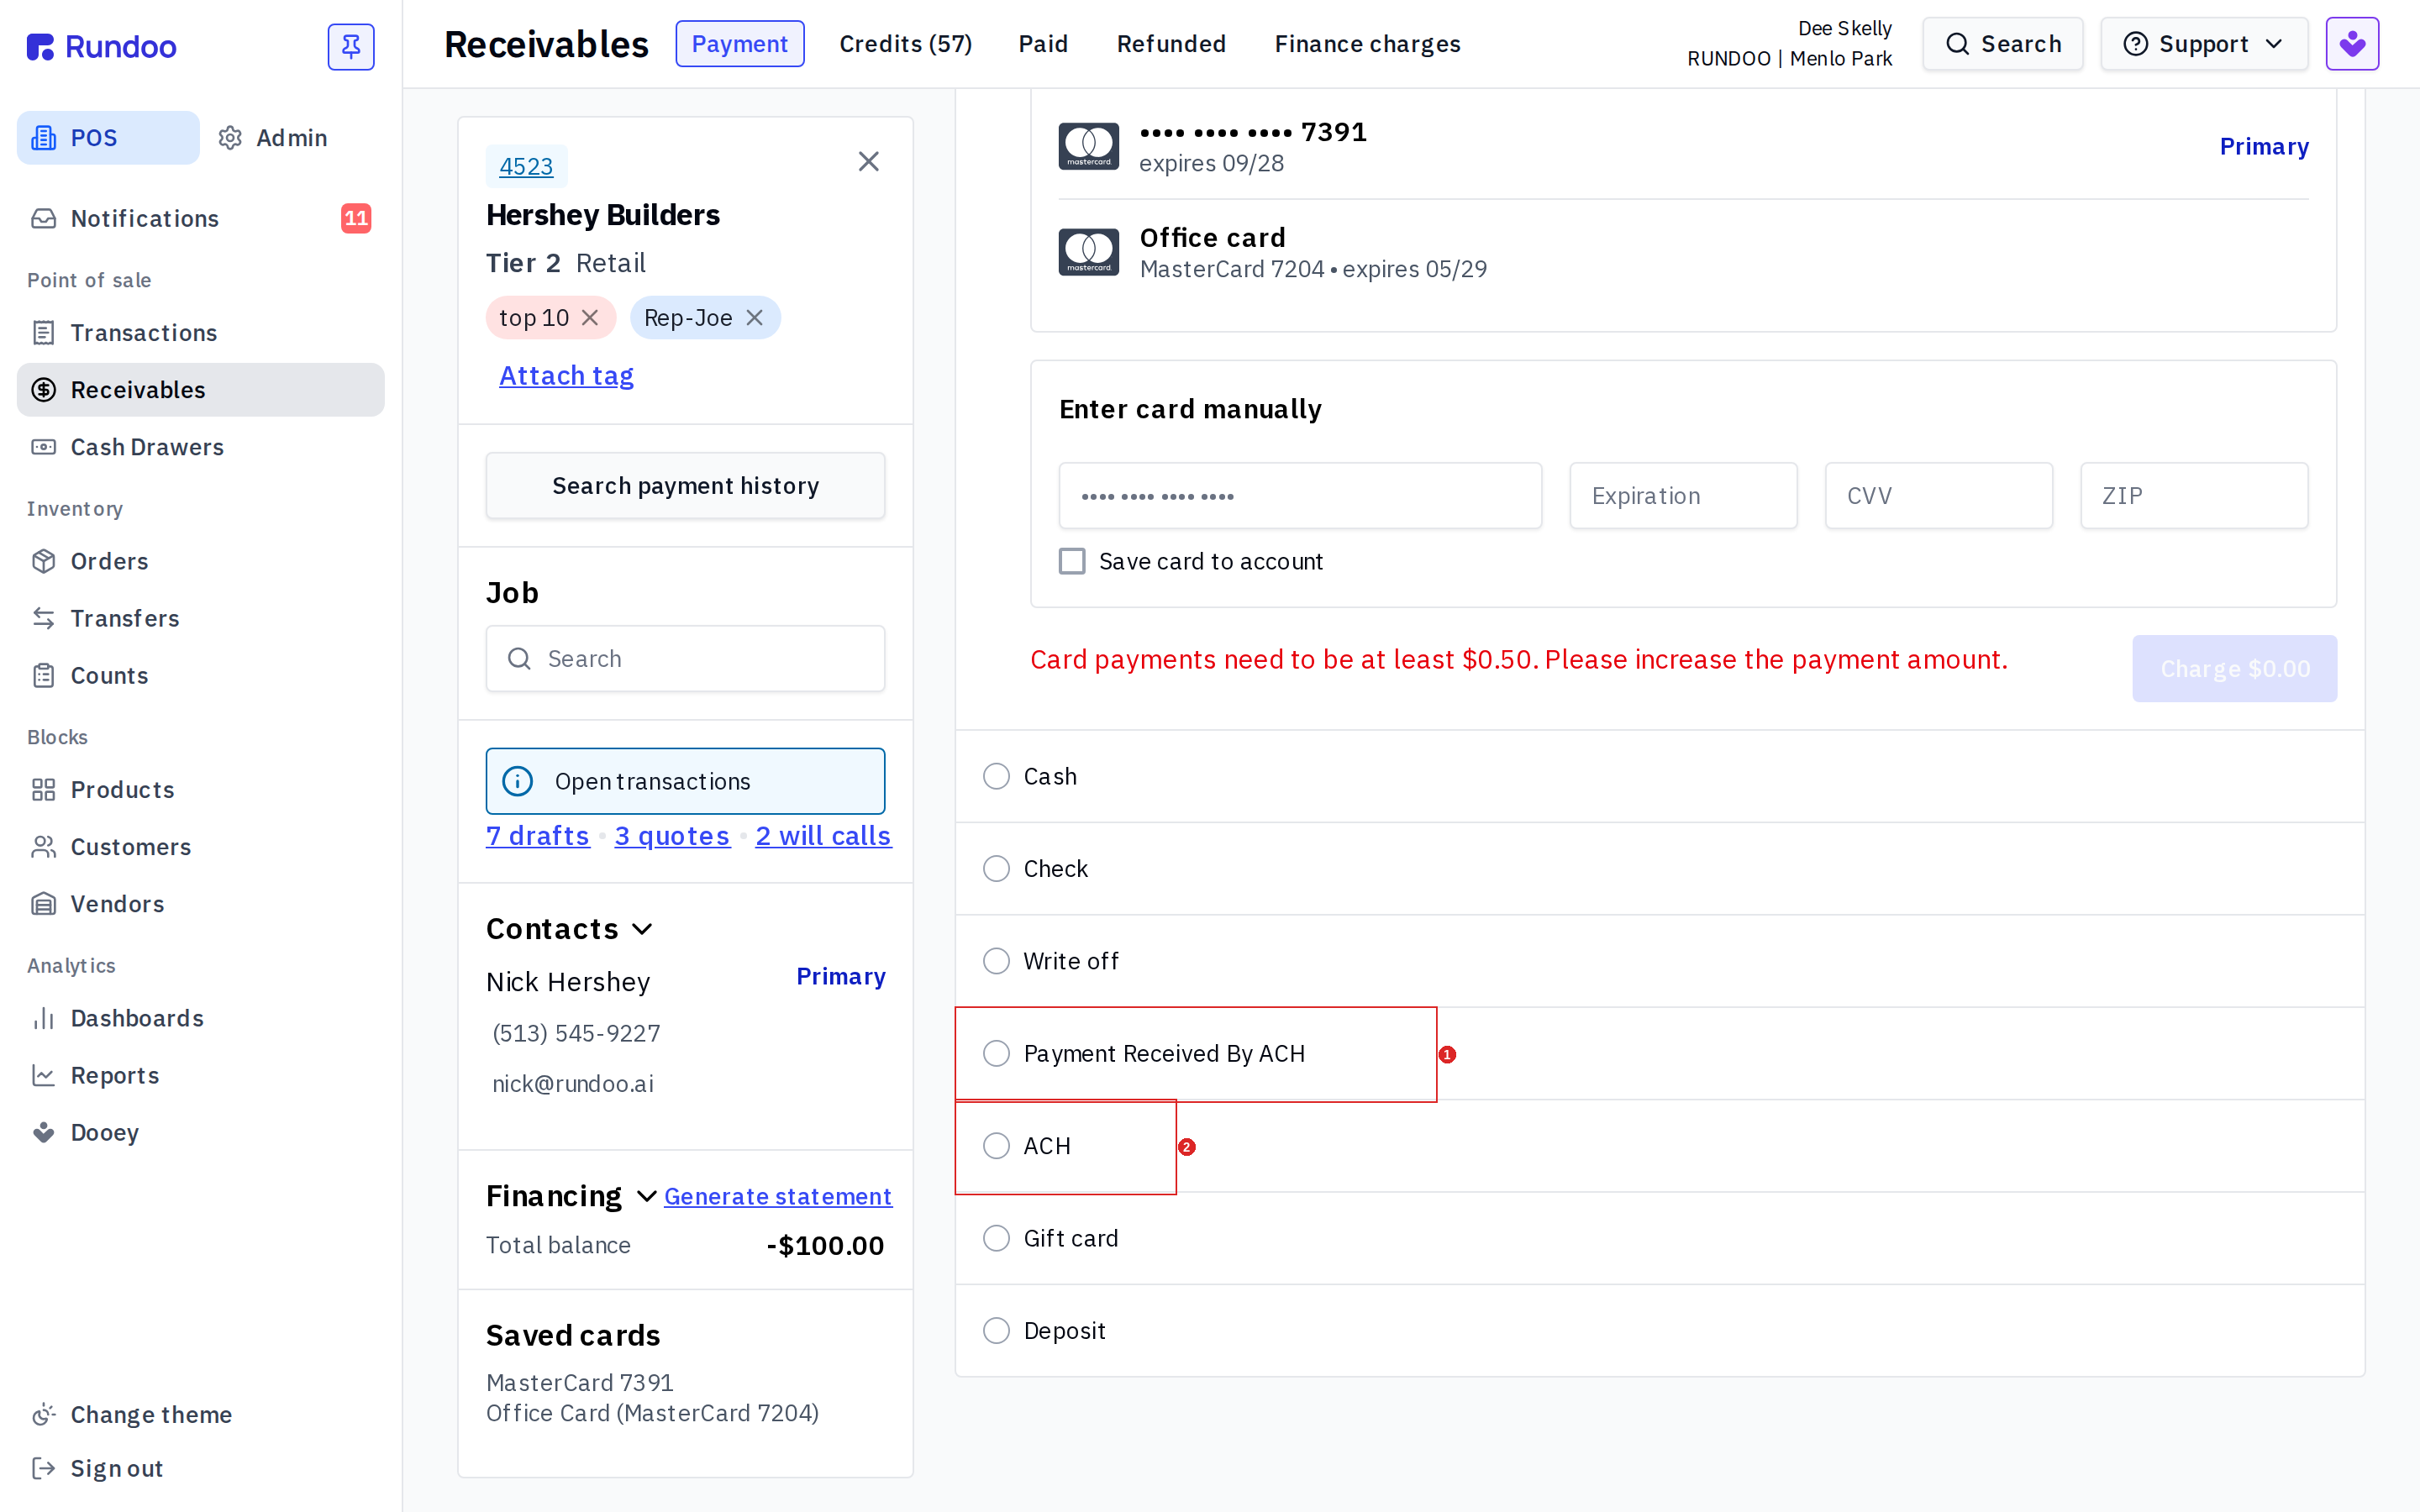Click the nick@rundoo.ai email

(x=573, y=1084)
